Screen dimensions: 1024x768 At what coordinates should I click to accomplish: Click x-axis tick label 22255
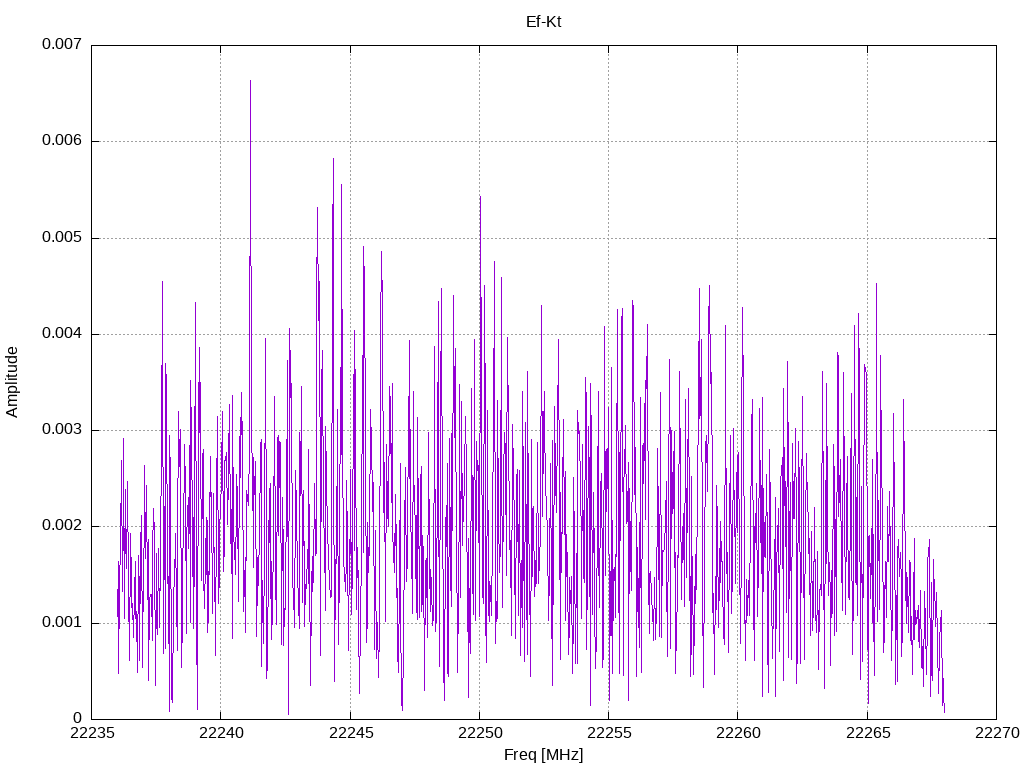(609, 733)
